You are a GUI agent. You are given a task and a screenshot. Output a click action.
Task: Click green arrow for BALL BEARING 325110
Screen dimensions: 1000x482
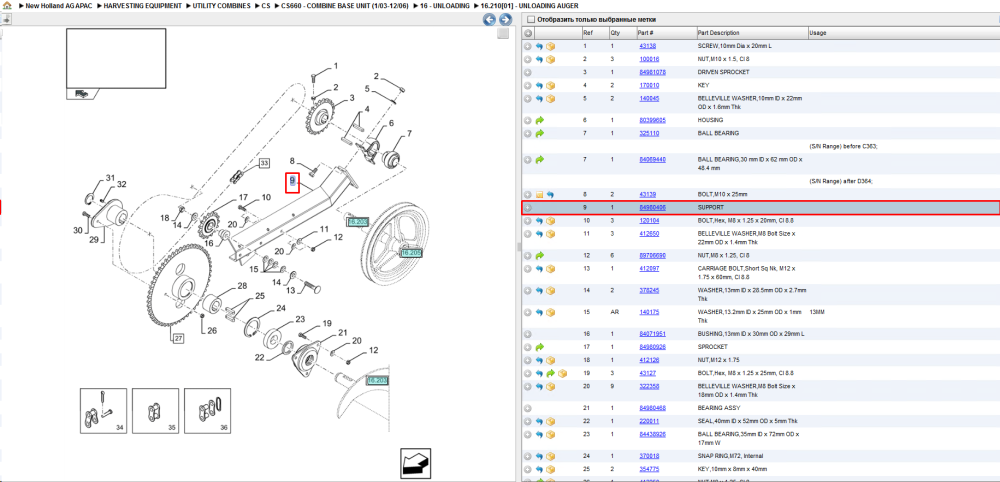[x=540, y=133]
